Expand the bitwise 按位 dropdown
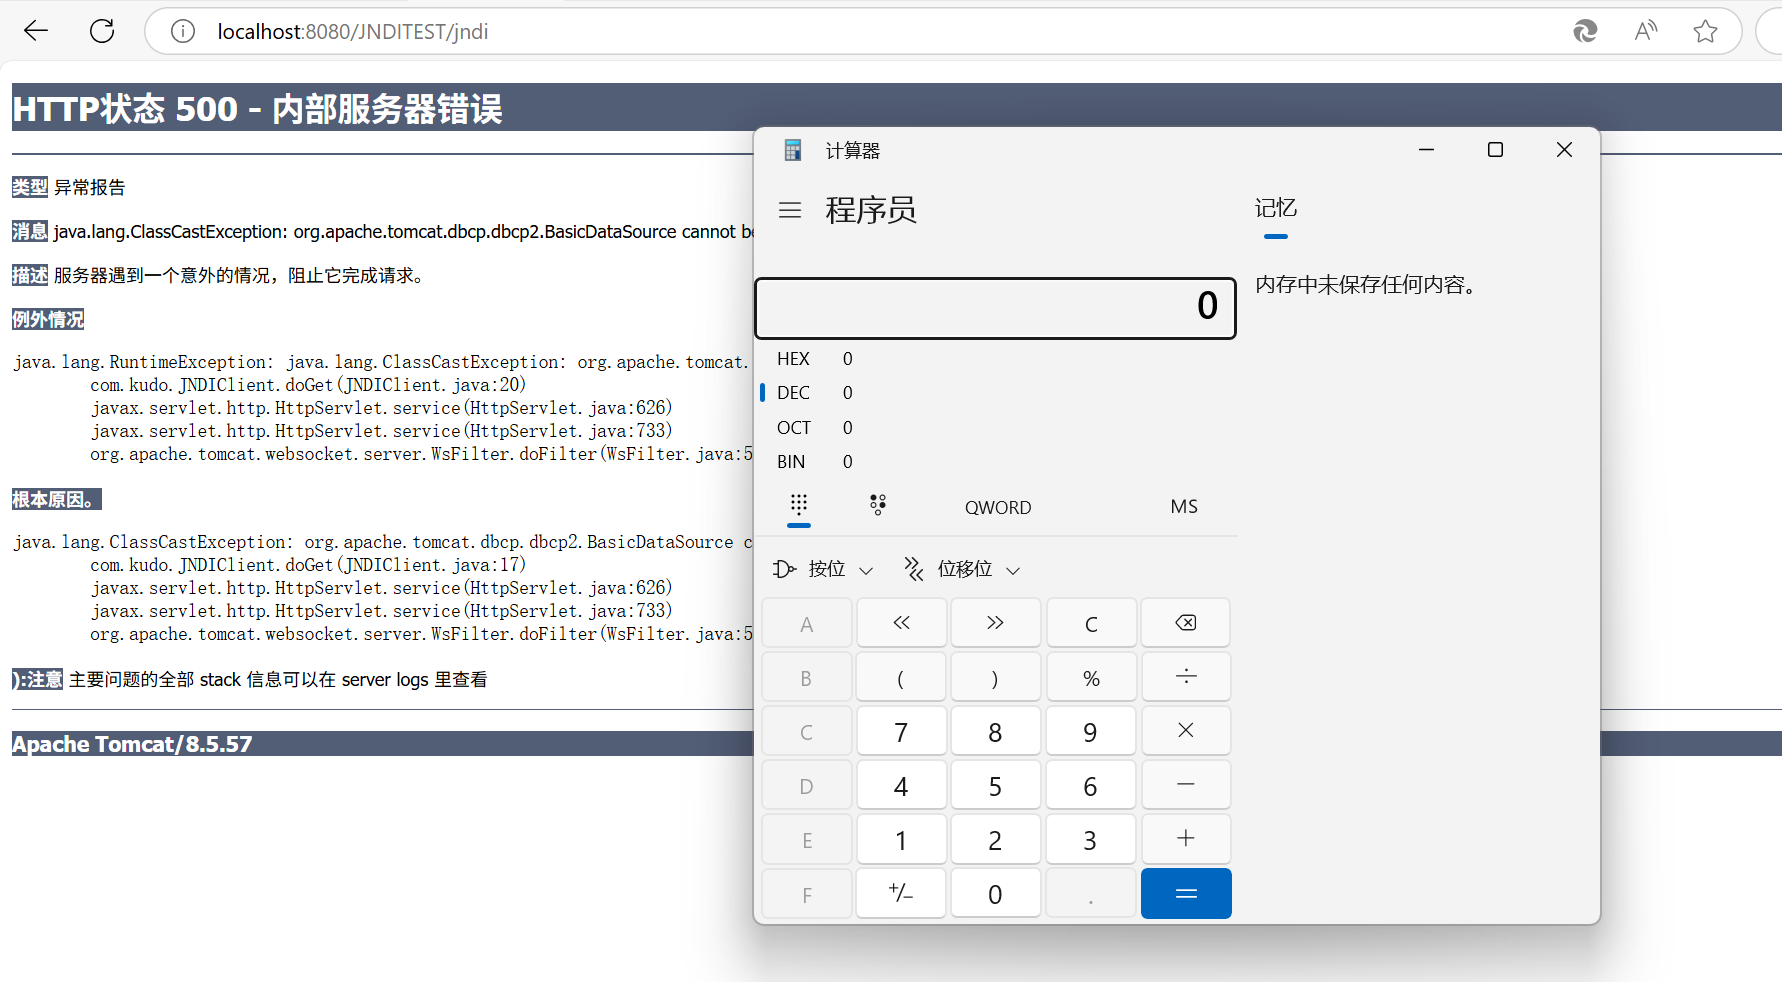 coord(823,569)
